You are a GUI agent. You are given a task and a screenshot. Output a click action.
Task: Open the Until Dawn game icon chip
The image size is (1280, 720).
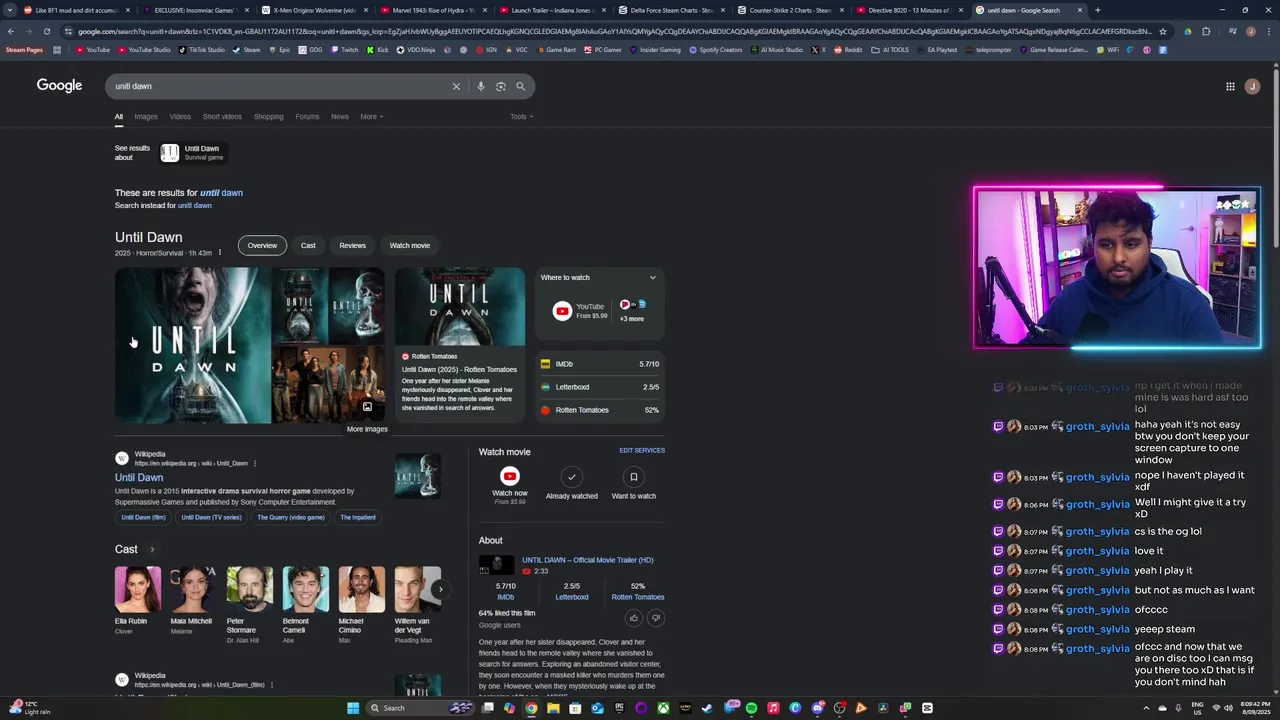[x=191, y=152]
